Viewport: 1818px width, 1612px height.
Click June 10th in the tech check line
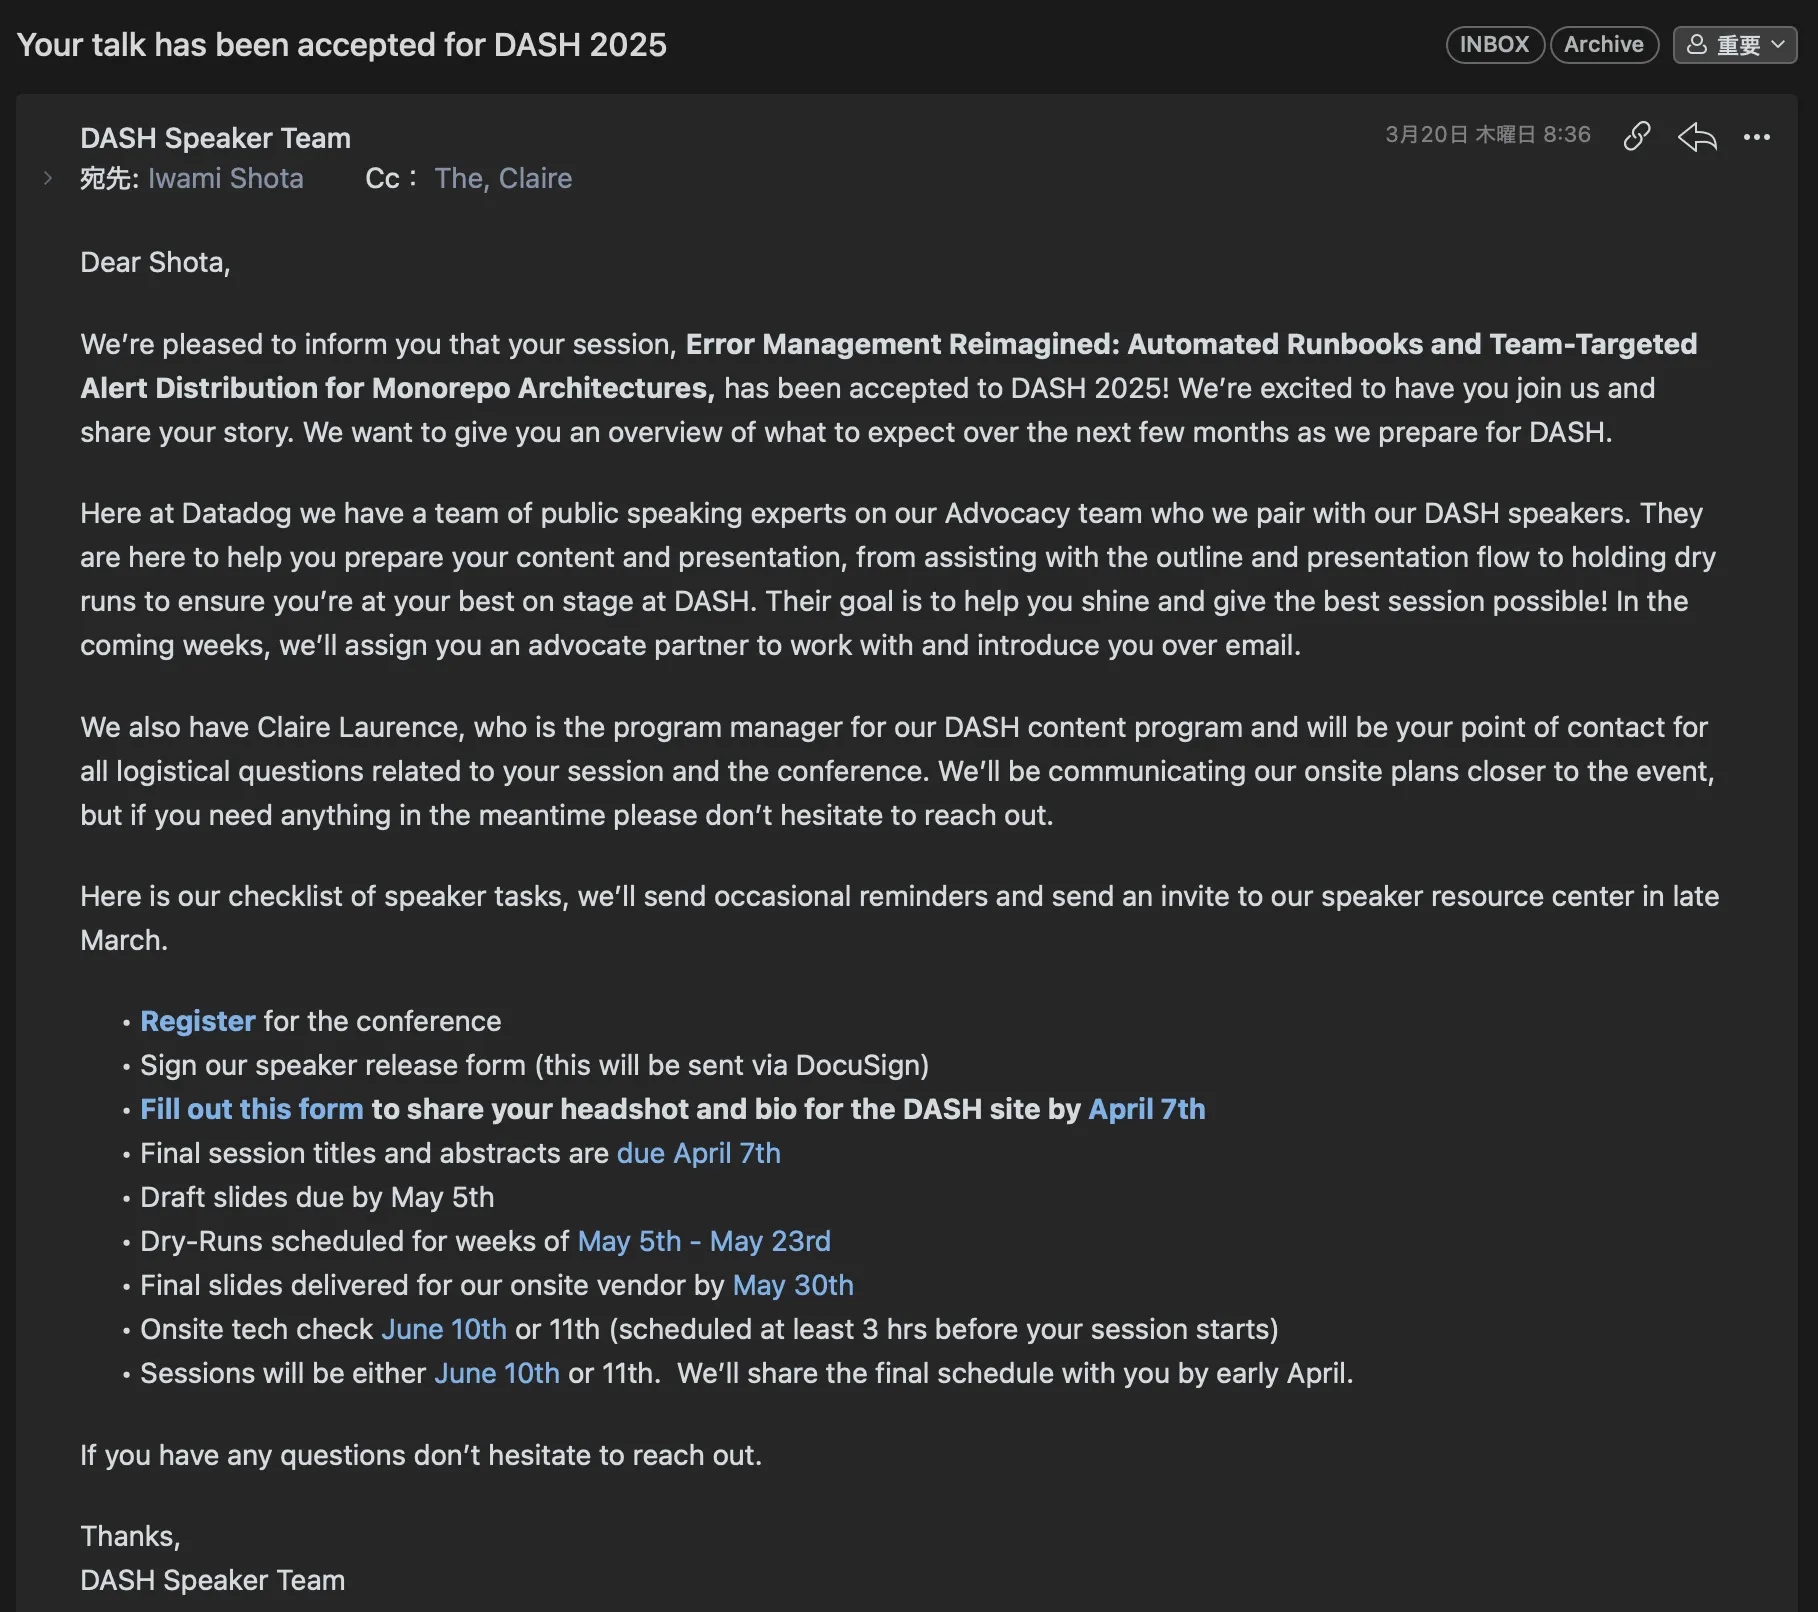[x=444, y=1329]
